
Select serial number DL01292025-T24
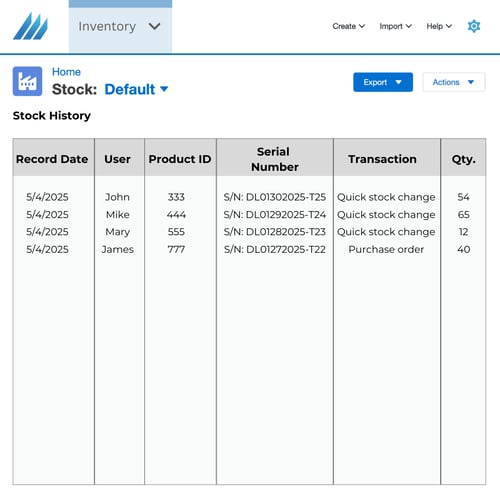coord(275,215)
